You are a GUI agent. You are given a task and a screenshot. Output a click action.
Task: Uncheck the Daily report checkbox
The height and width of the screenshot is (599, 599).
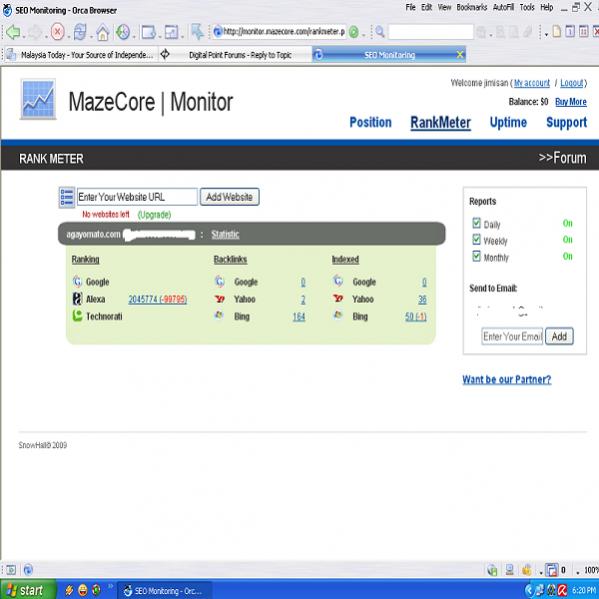pos(476,223)
